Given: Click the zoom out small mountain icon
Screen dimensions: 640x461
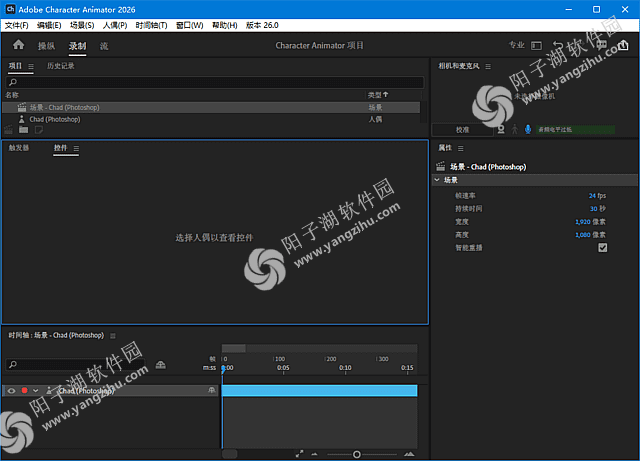Looking at the screenshot, I should click(x=314, y=454).
